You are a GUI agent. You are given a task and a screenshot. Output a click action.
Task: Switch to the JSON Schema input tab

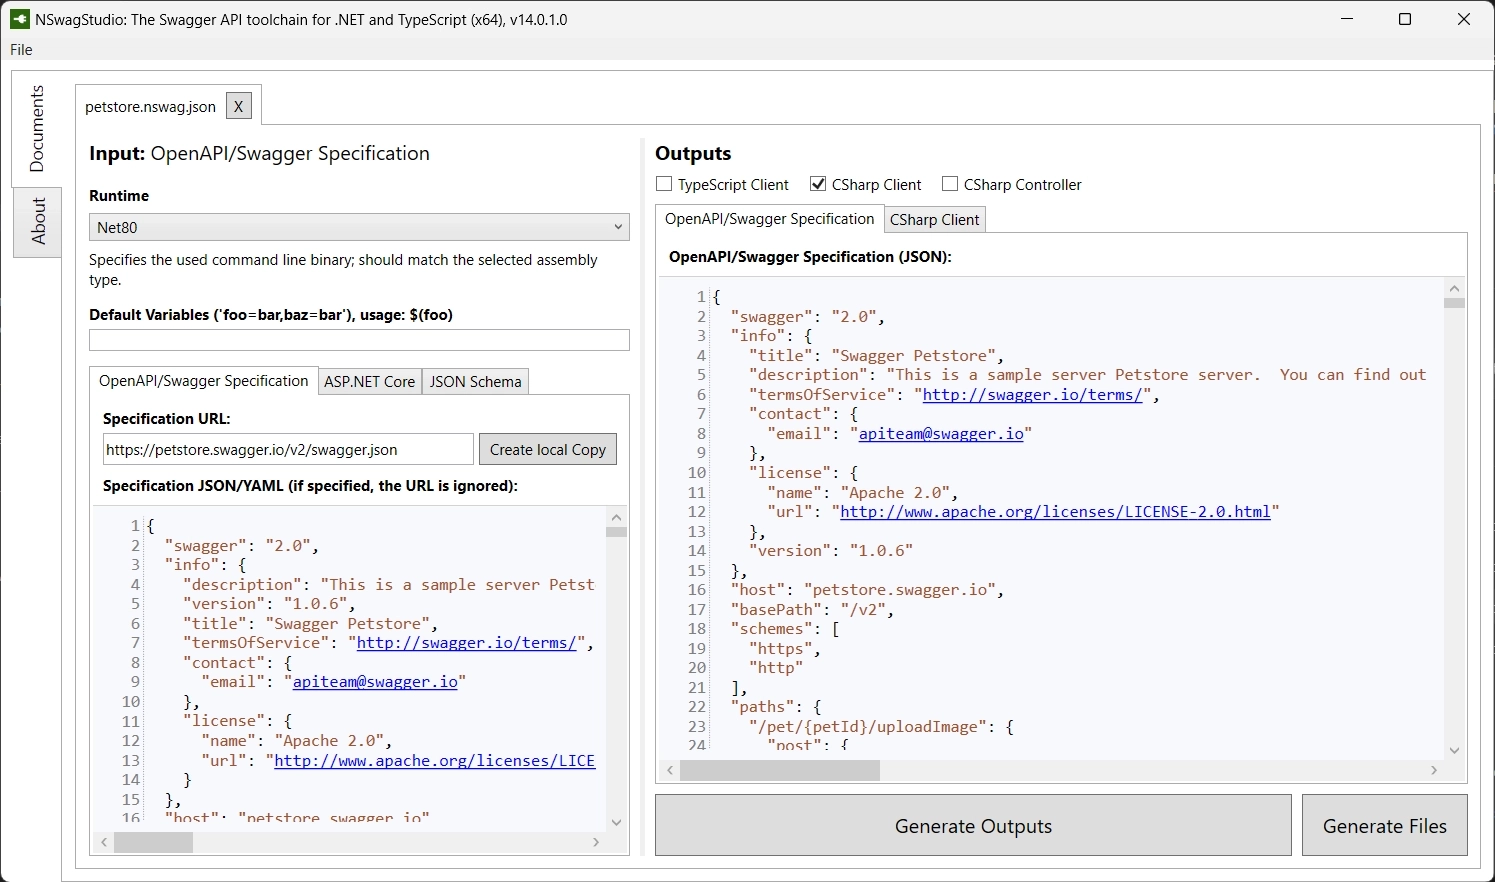tap(475, 382)
